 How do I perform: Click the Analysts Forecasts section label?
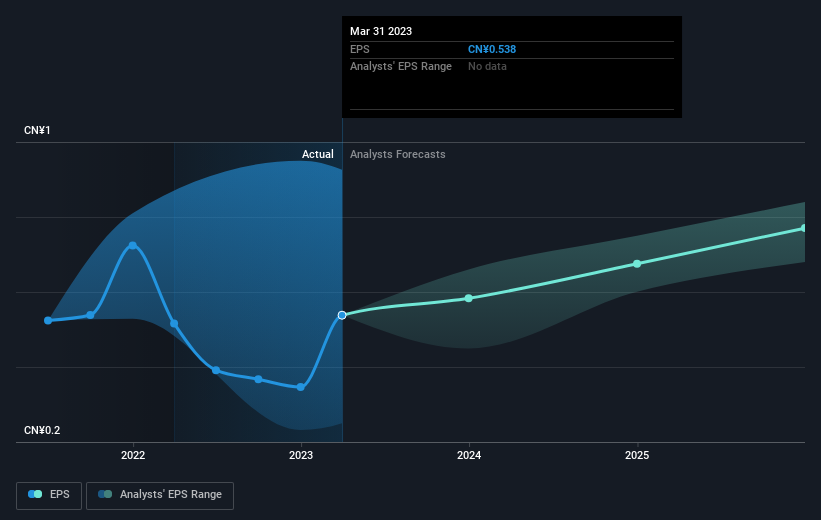tap(397, 154)
